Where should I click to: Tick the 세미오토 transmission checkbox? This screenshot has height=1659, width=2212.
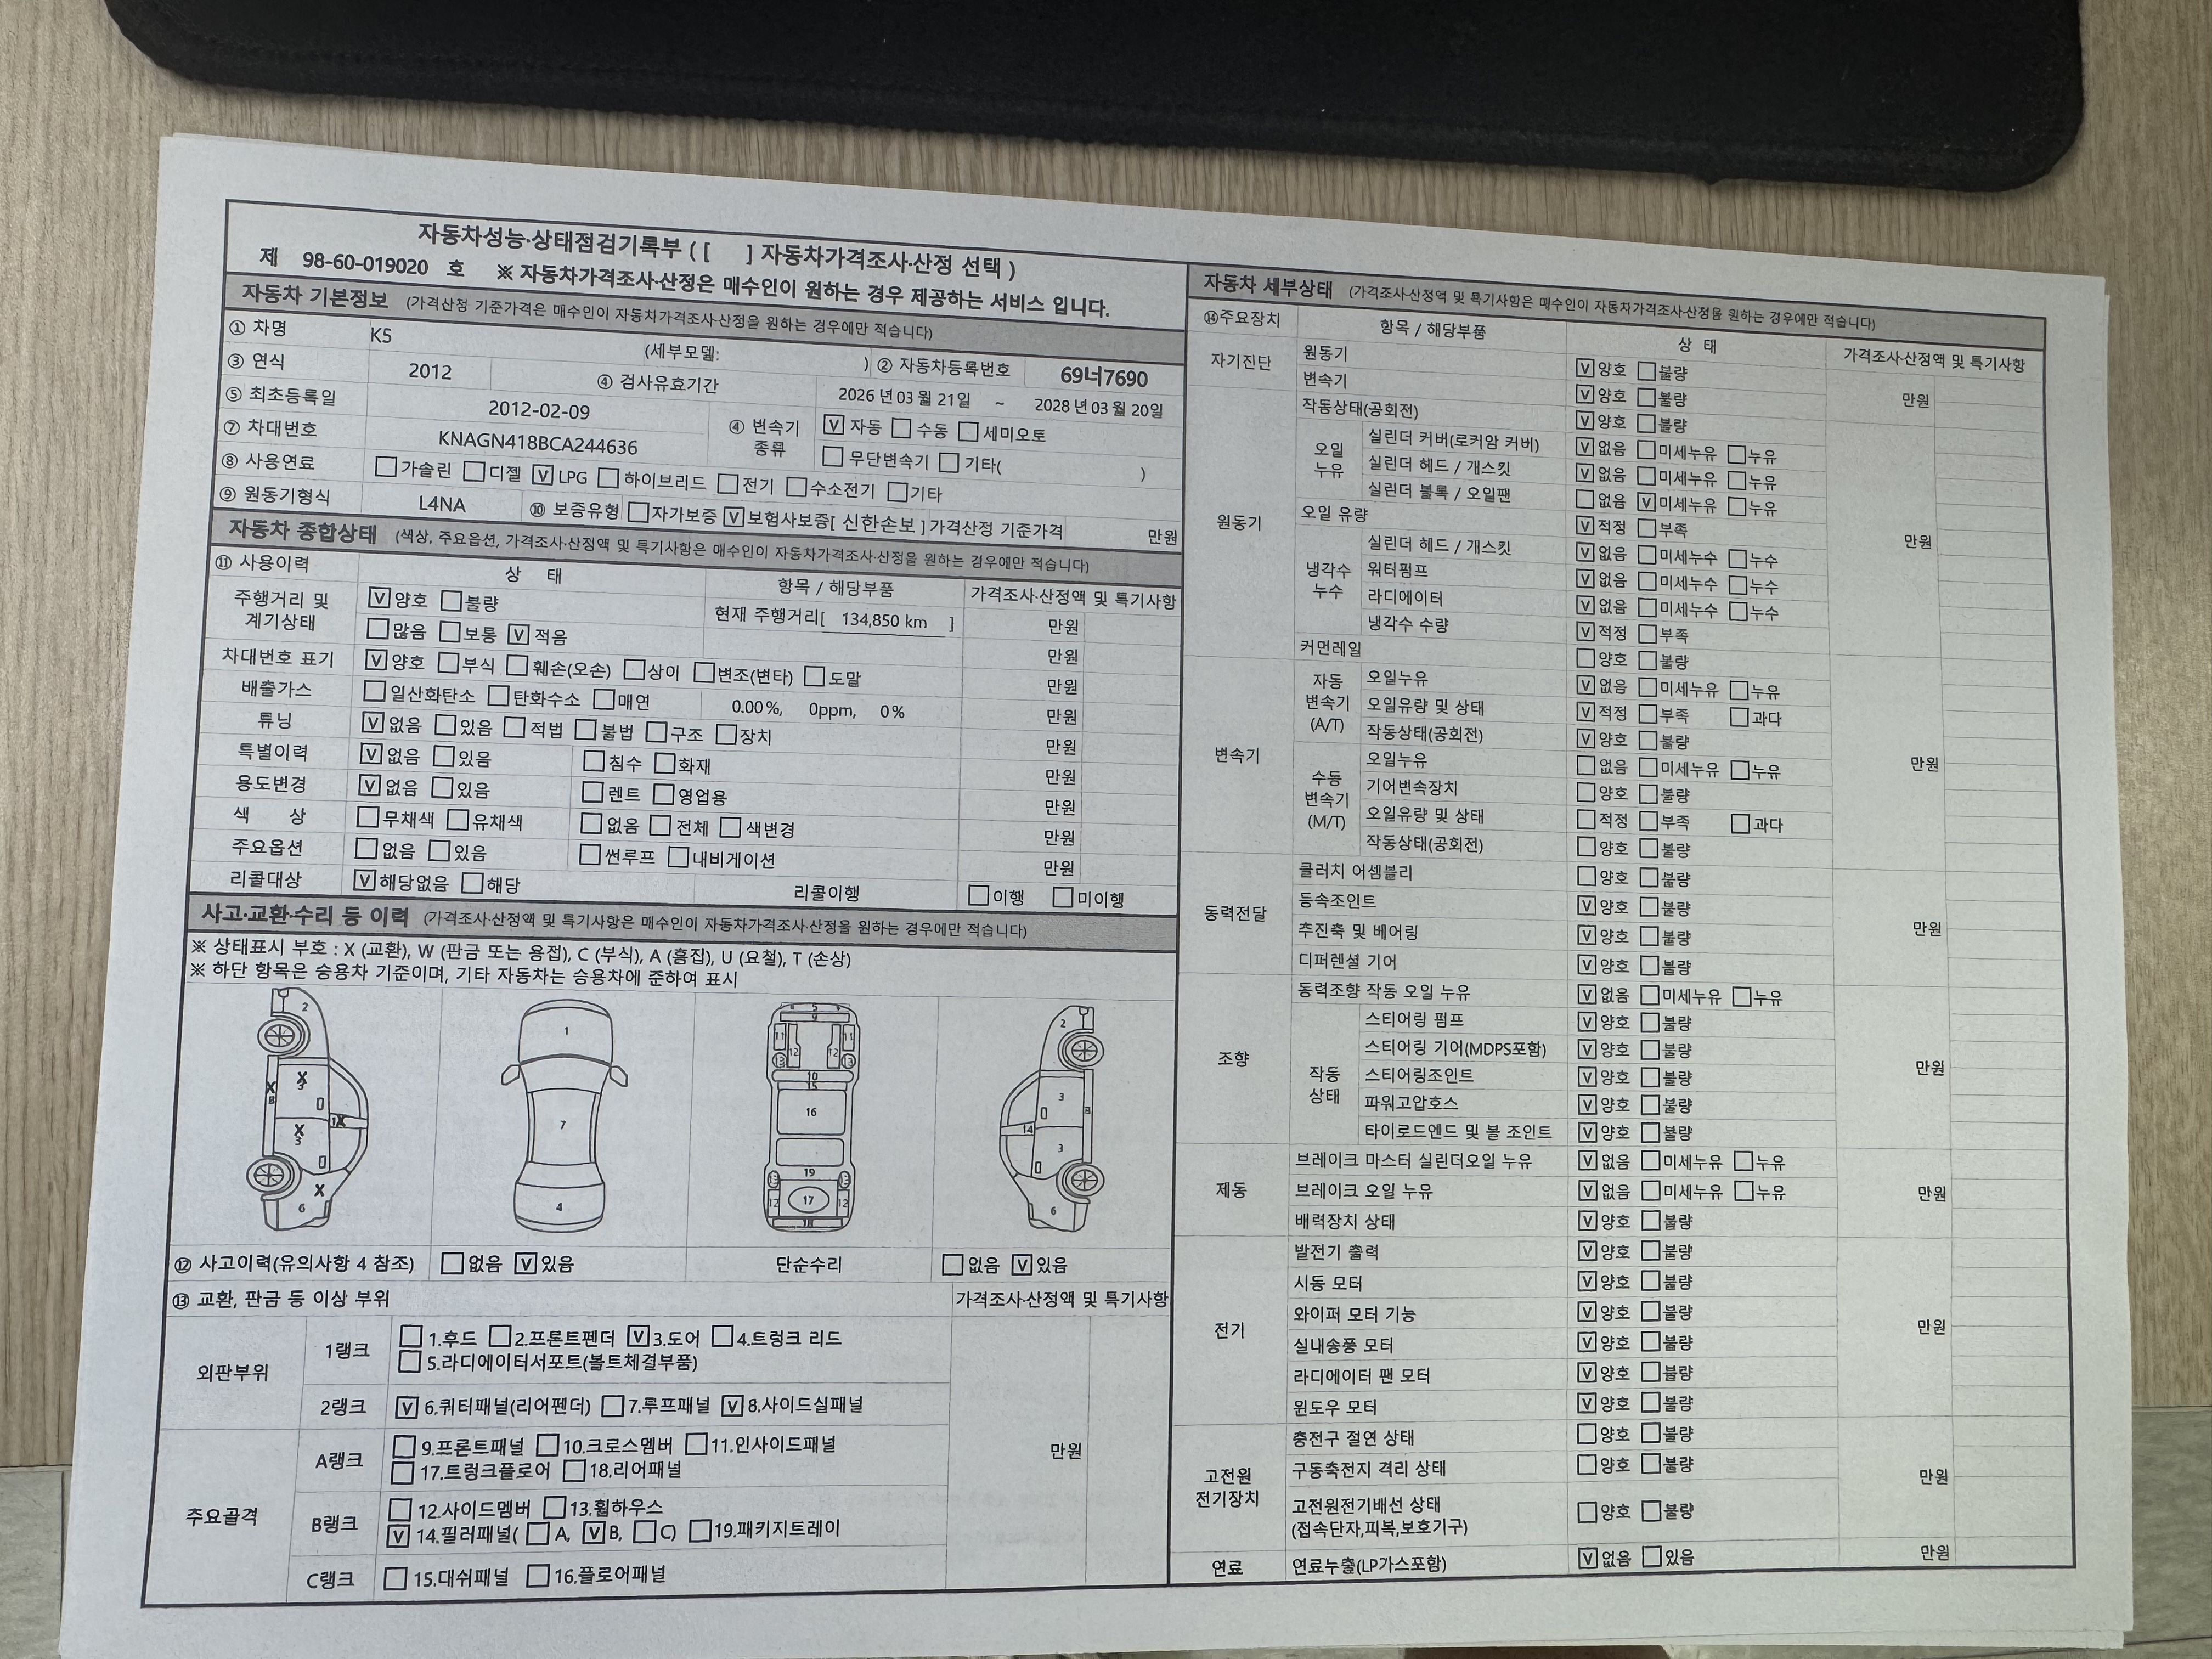(968, 432)
